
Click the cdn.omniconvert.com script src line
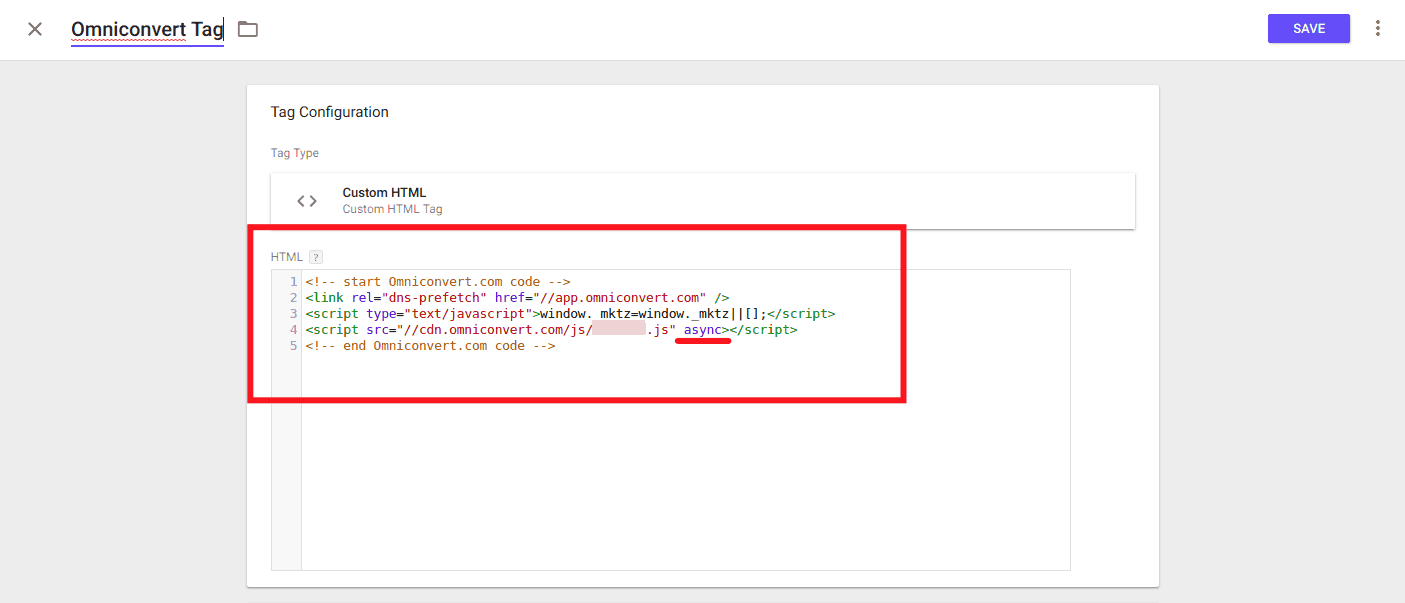click(x=551, y=330)
